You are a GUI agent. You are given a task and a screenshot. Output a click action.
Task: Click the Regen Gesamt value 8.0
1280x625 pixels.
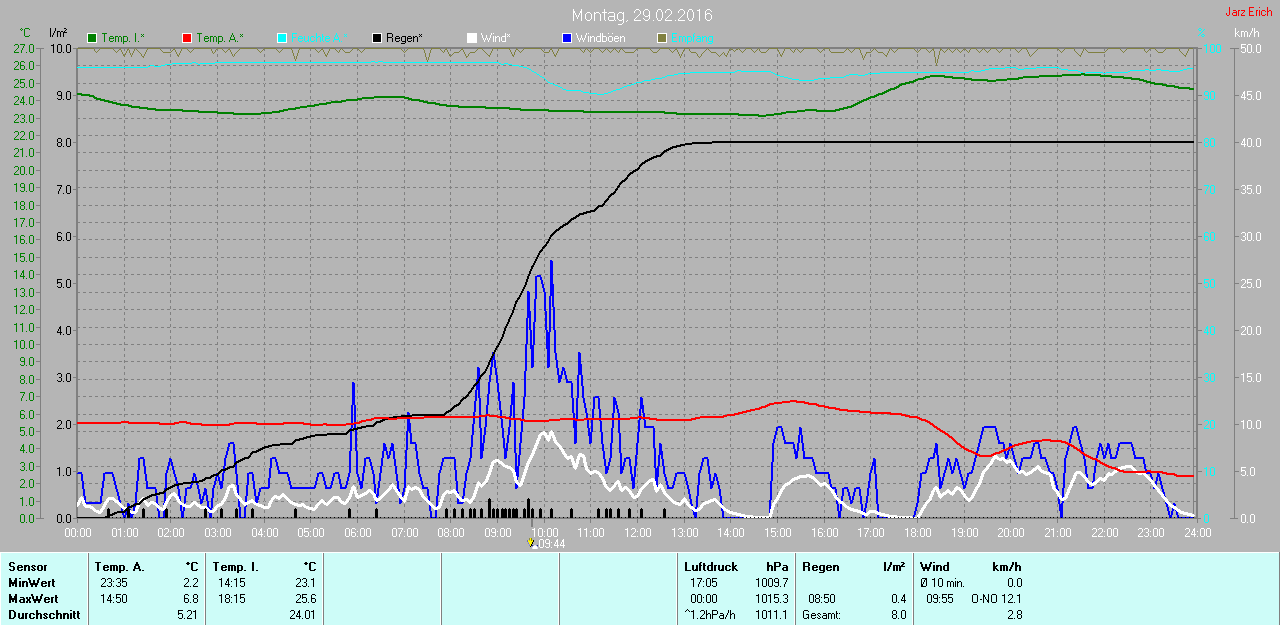click(898, 615)
